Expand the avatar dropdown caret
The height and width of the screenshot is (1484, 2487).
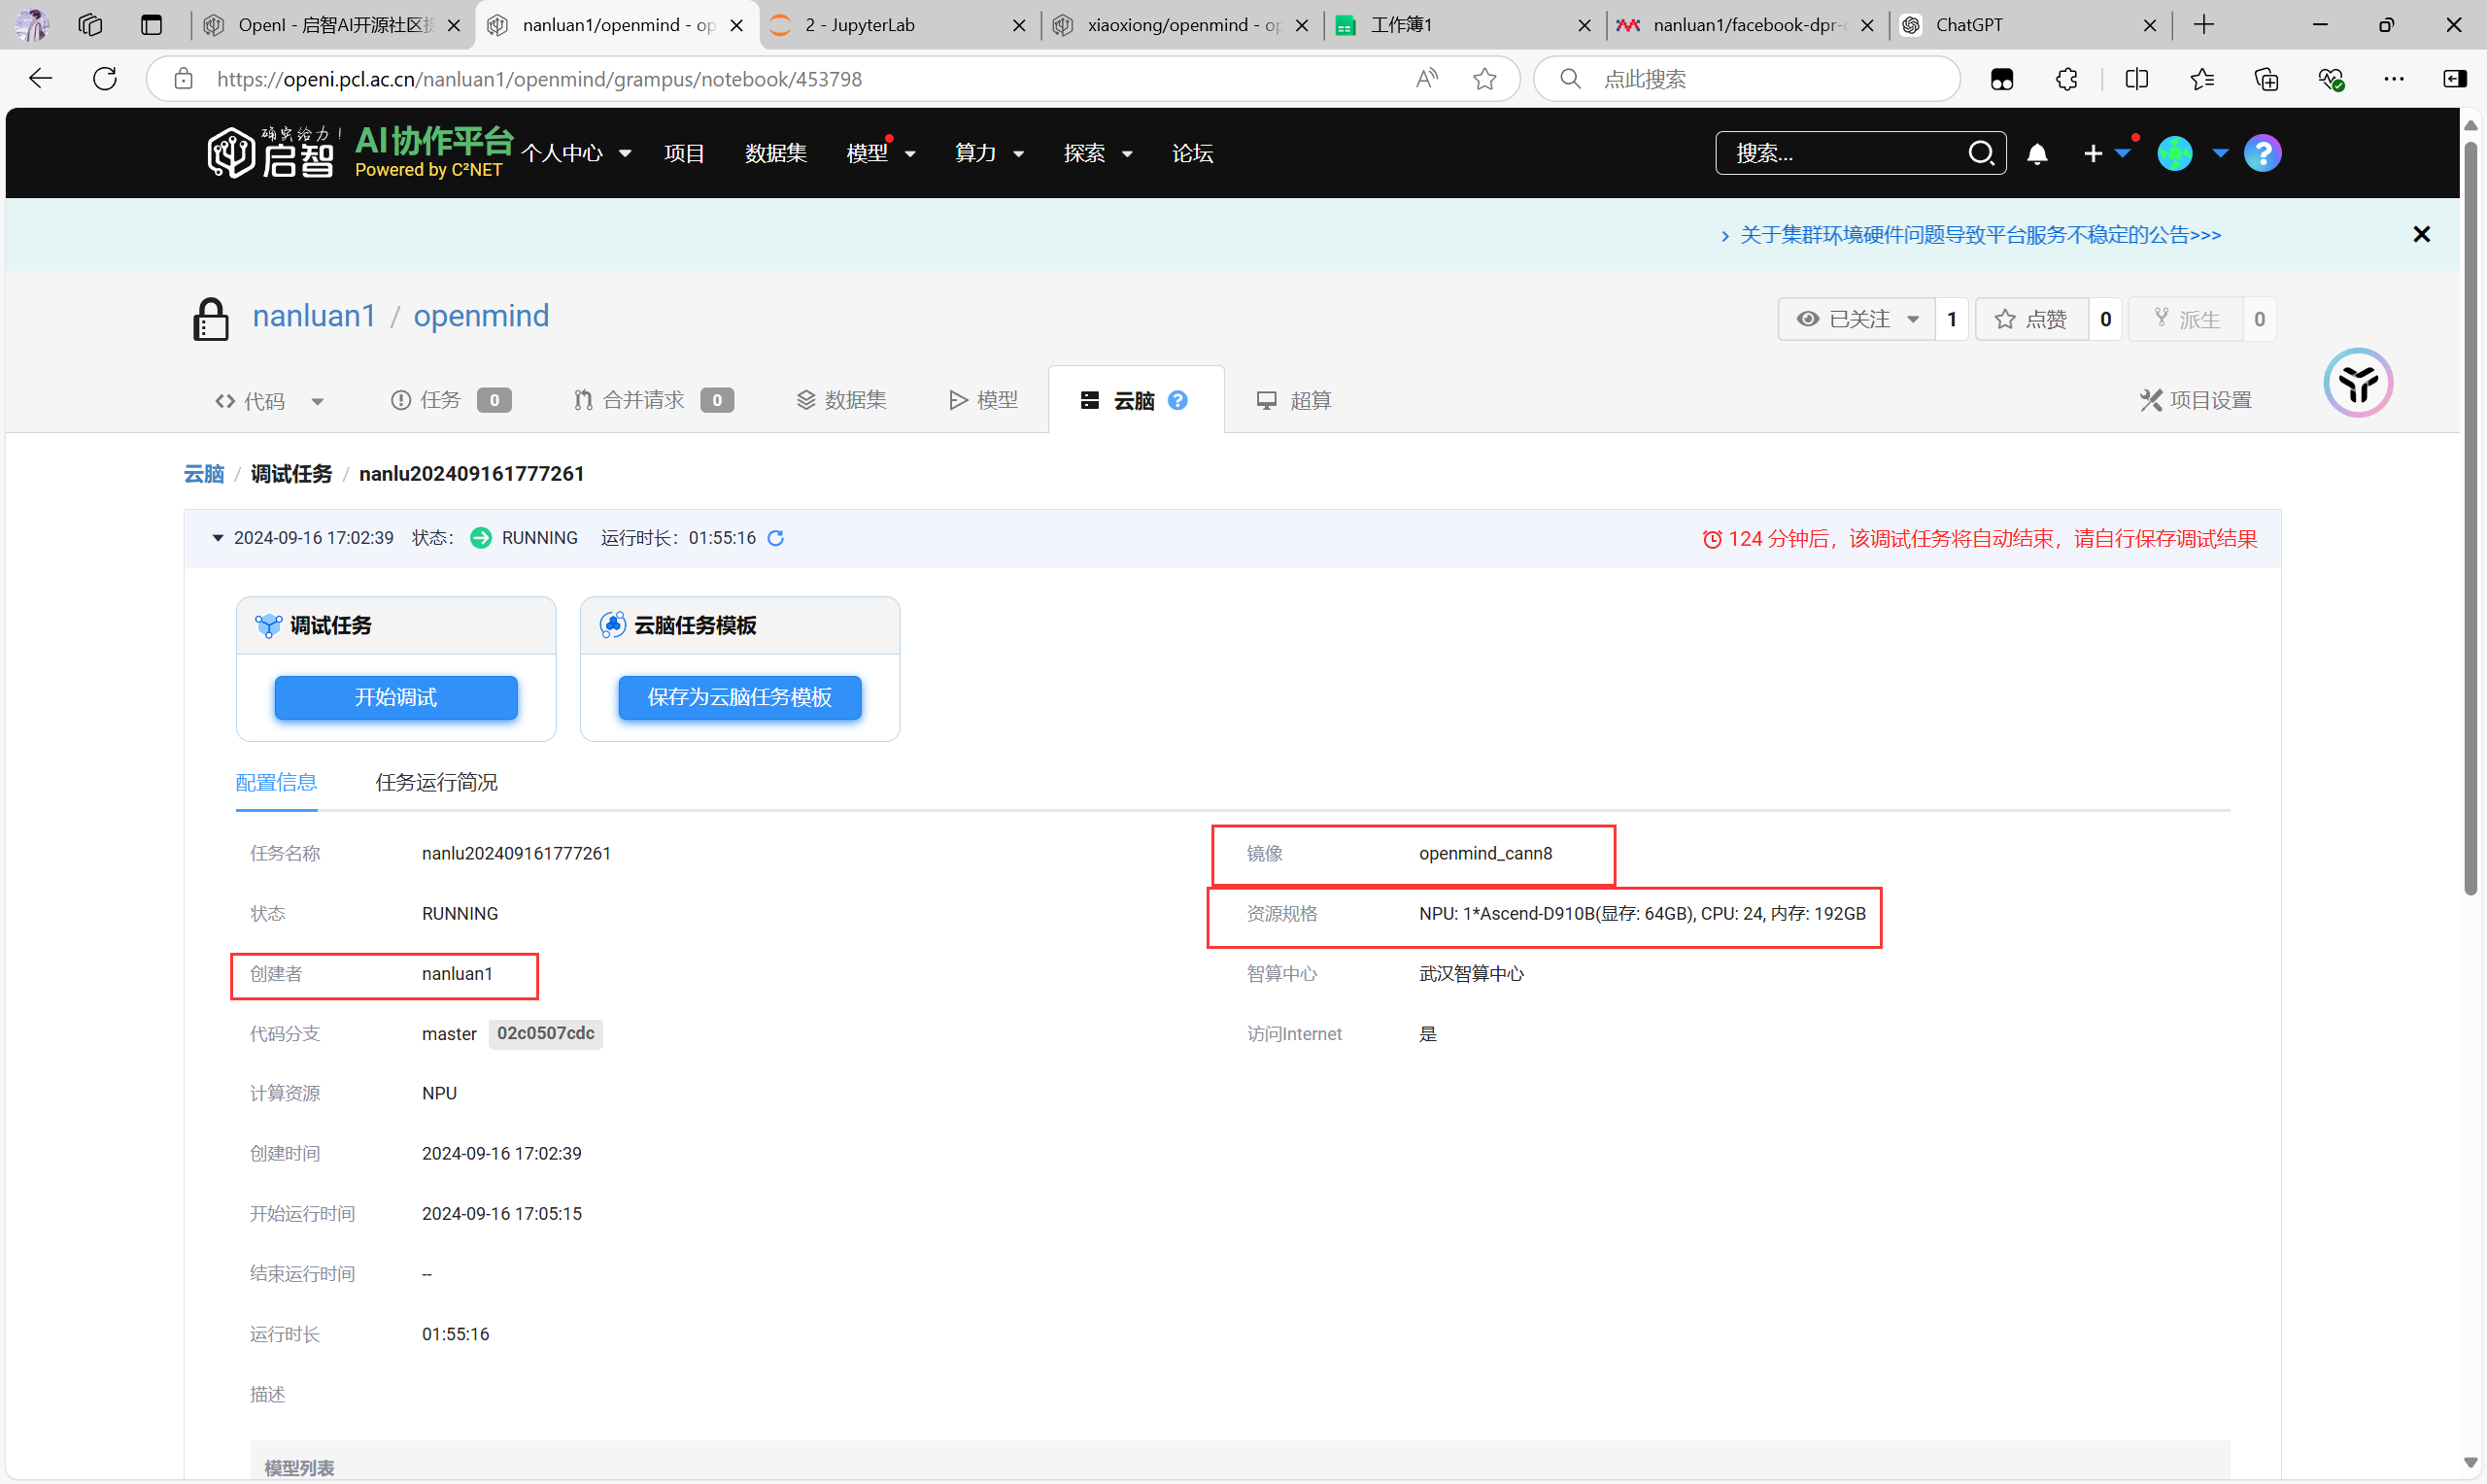(x=2220, y=154)
